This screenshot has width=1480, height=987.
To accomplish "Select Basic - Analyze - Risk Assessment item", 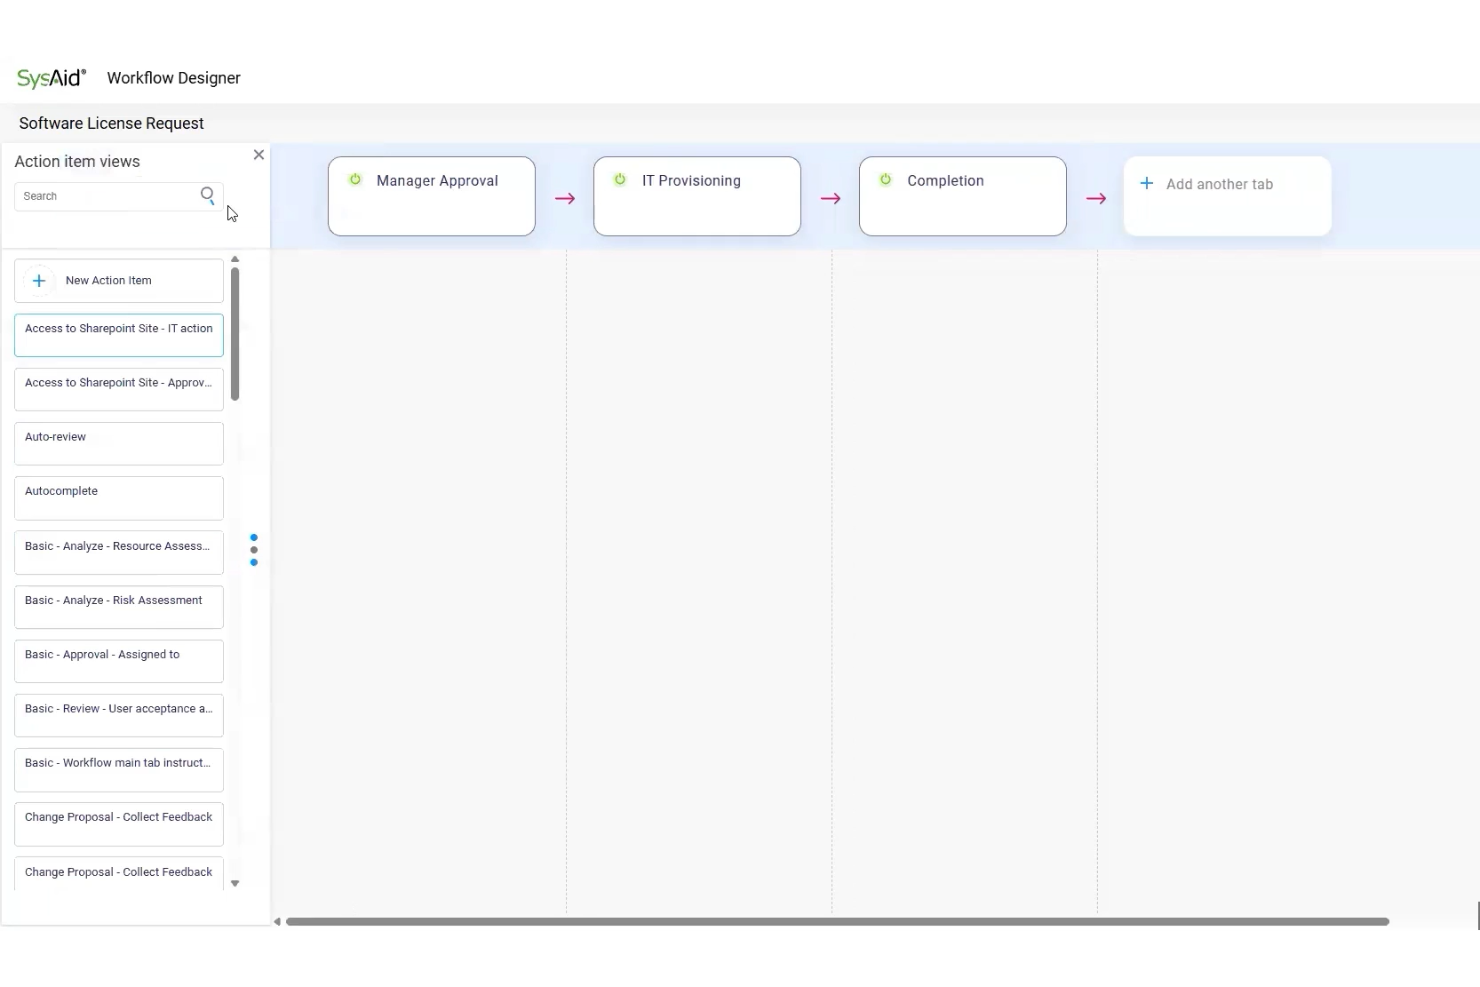I will pos(118,606).
